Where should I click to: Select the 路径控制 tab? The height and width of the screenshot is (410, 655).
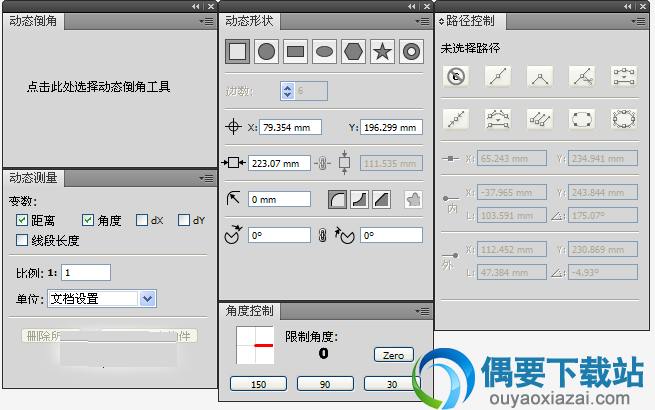tap(470, 21)
